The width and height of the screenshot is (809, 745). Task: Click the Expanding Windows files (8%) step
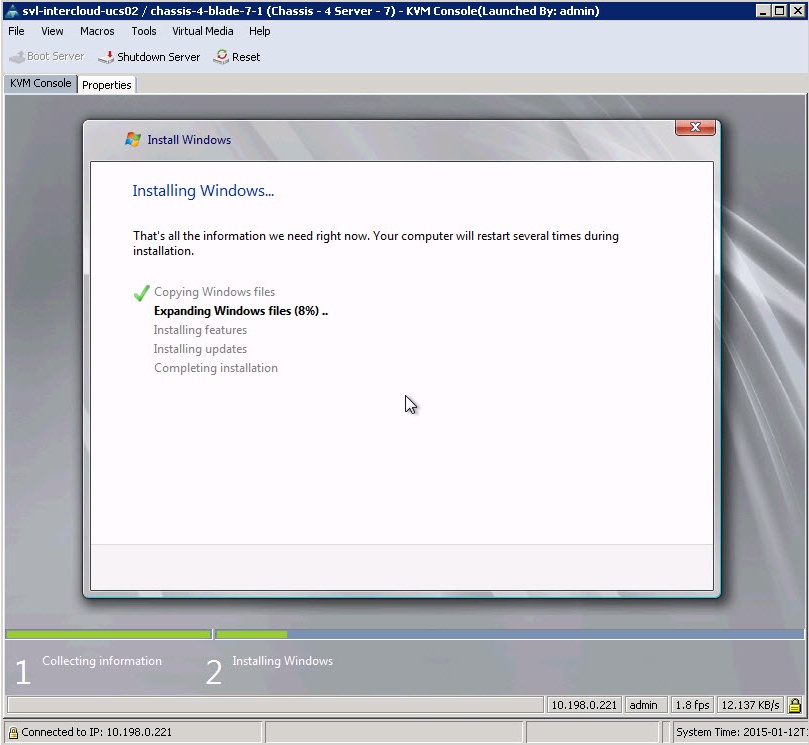point(241,311)
